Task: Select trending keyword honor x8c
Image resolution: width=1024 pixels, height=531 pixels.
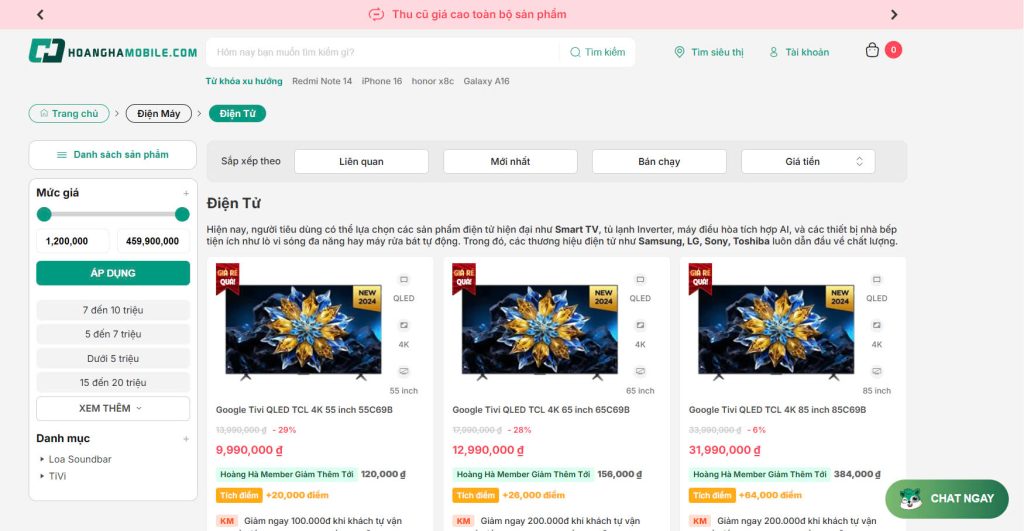Action: pyautogui.click(x=432, y=81)
